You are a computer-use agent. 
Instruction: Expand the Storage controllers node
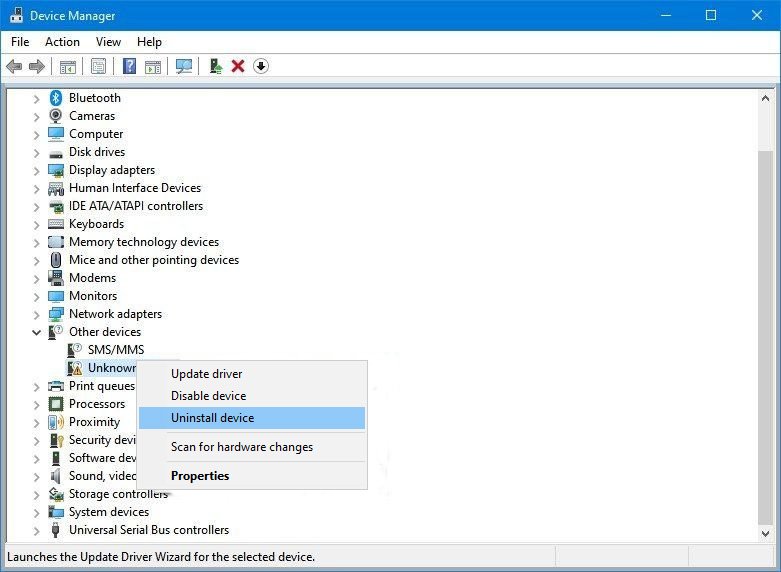point(36,495)
